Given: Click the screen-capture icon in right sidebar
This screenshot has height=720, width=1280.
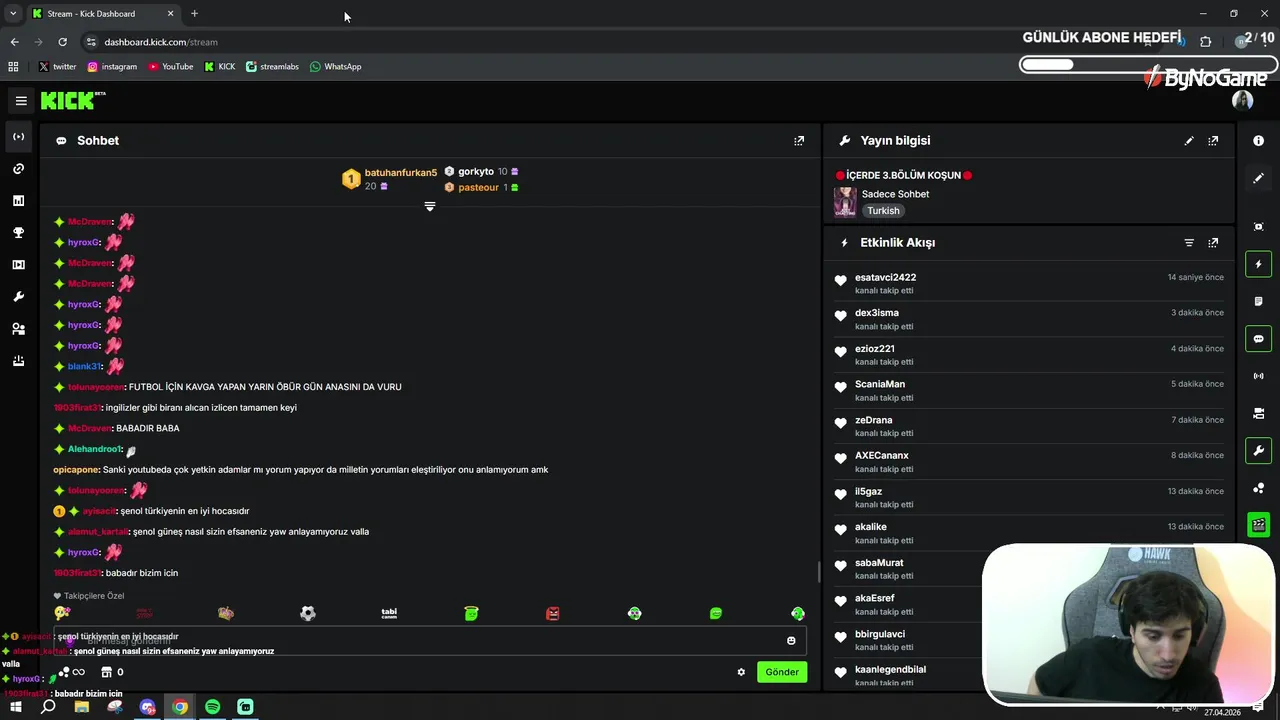Looking at the screenshot, I should click(1258, 227).
